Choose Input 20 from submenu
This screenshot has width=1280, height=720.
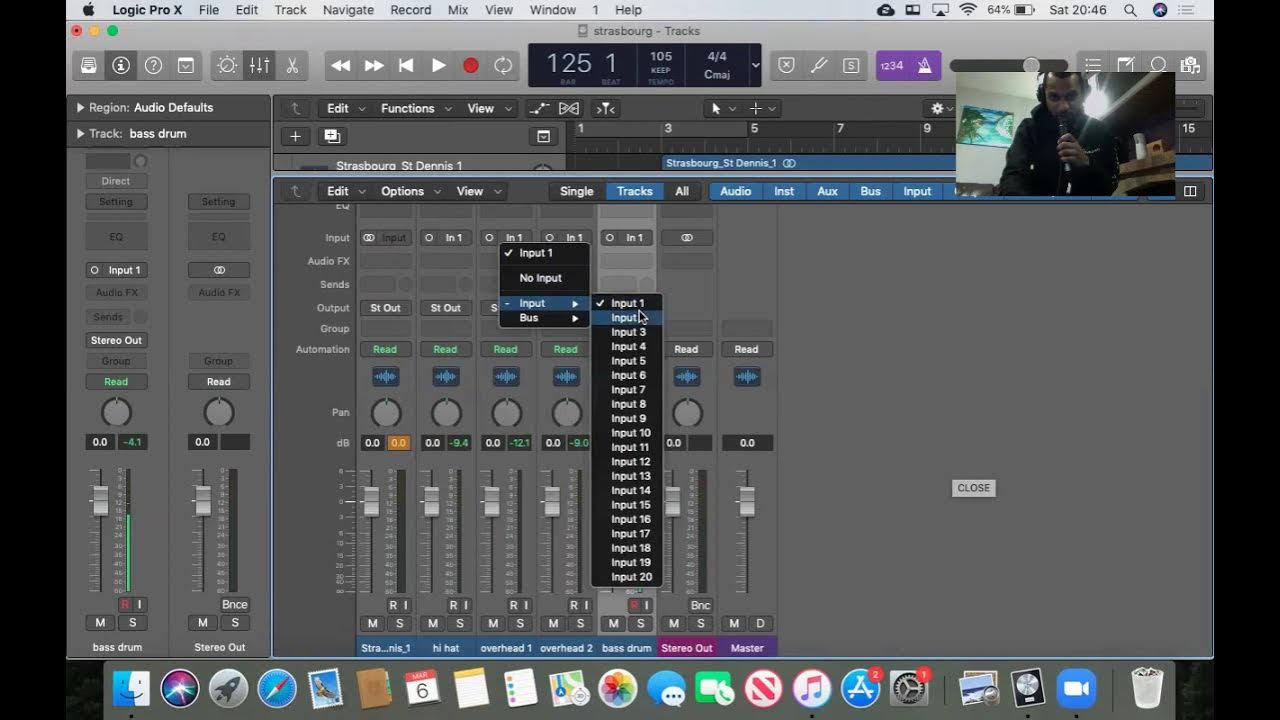click(631, 577)
